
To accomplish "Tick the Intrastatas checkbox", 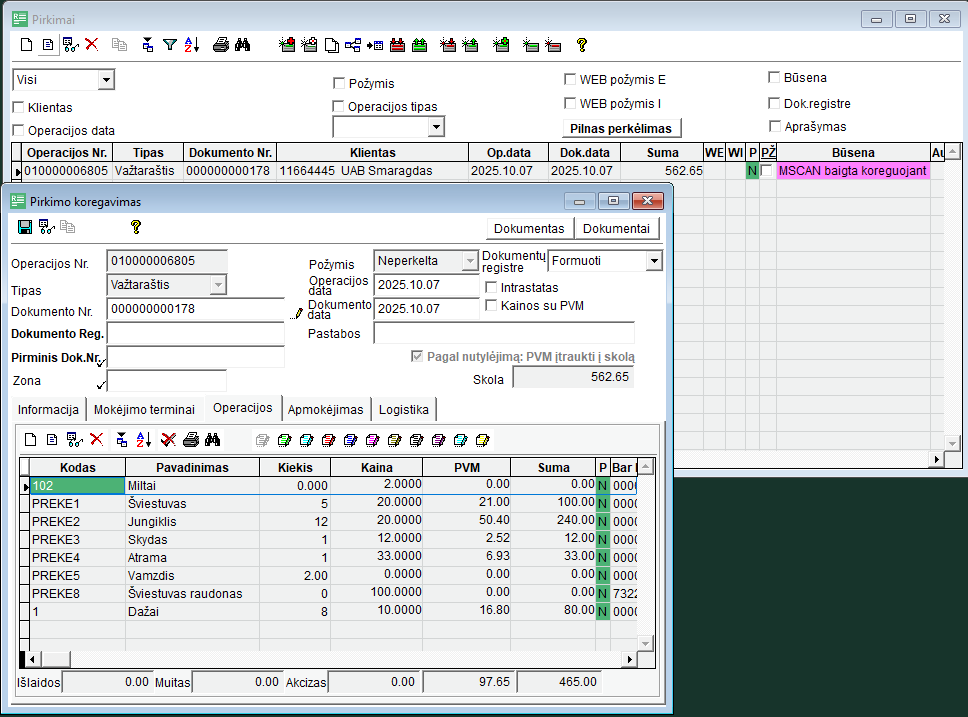I will coord(491,287).
